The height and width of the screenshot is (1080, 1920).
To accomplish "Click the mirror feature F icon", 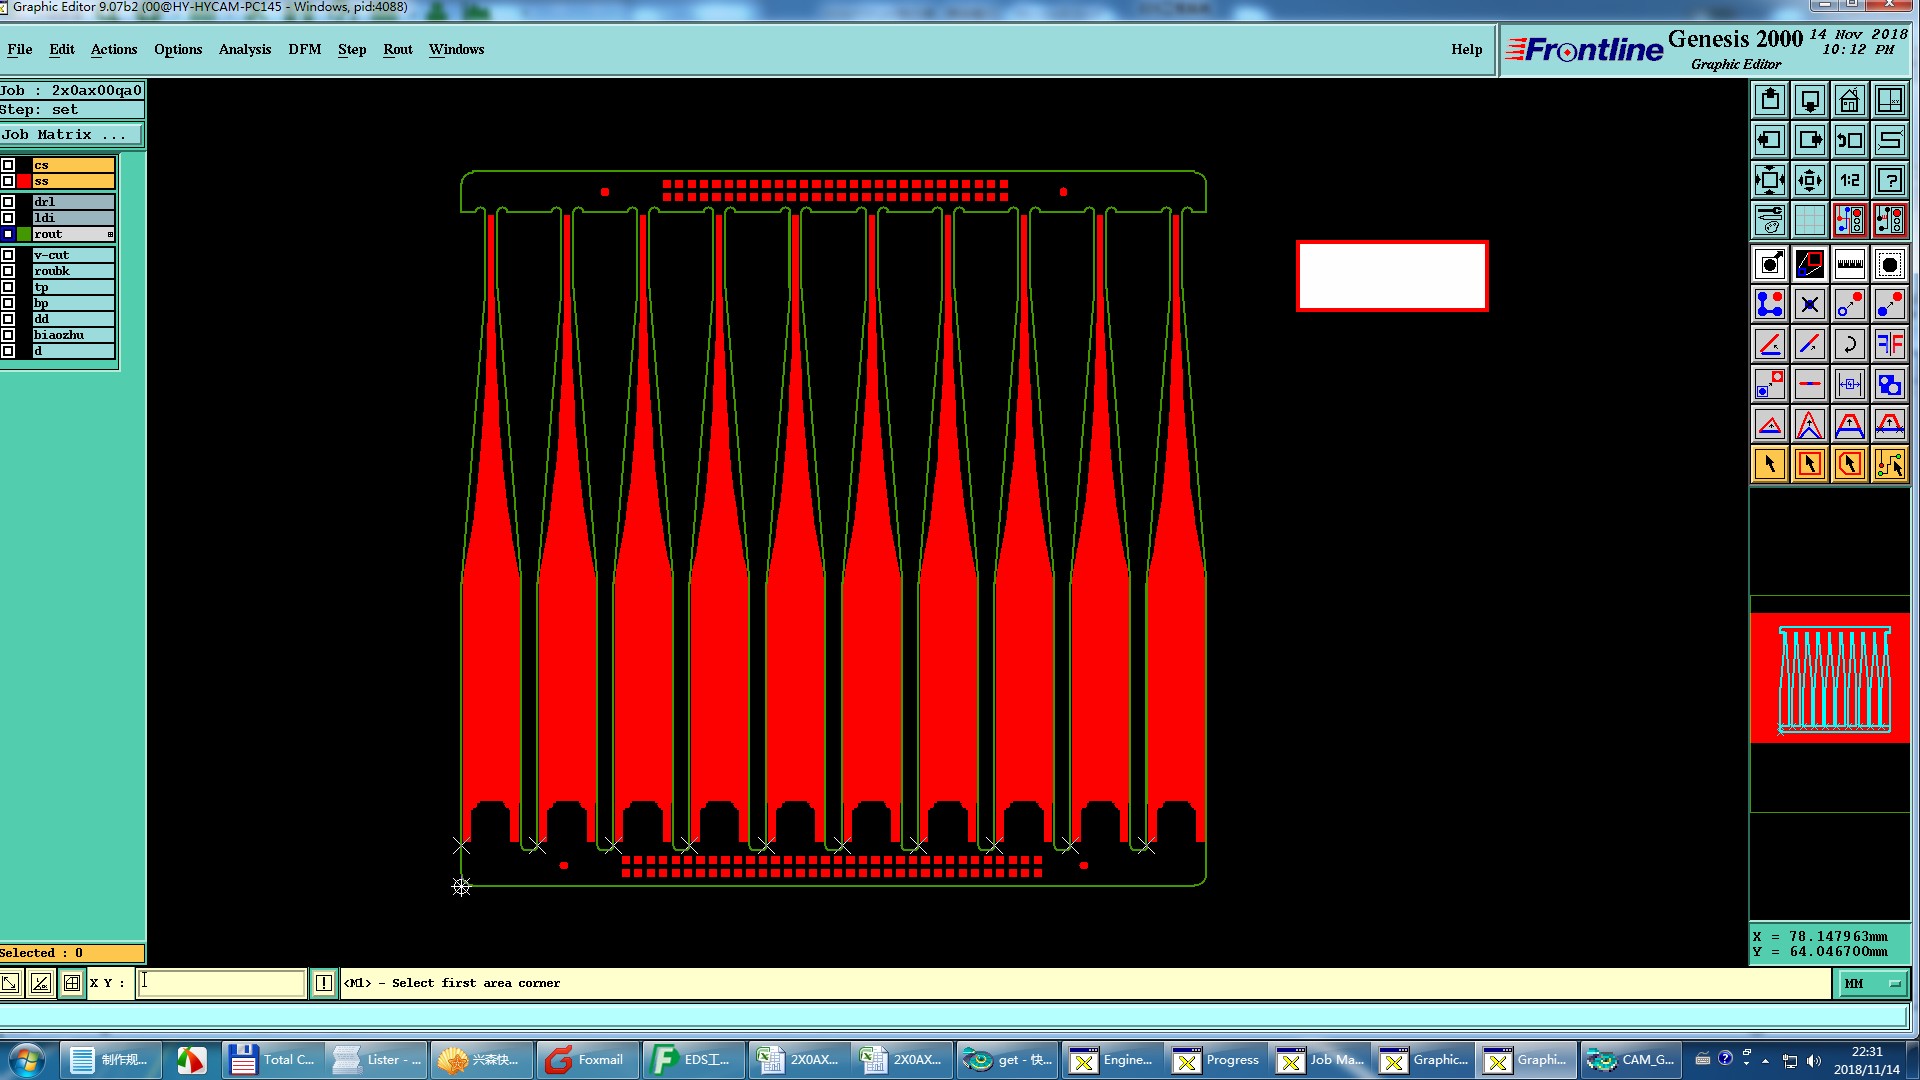I will point(1889,344).
